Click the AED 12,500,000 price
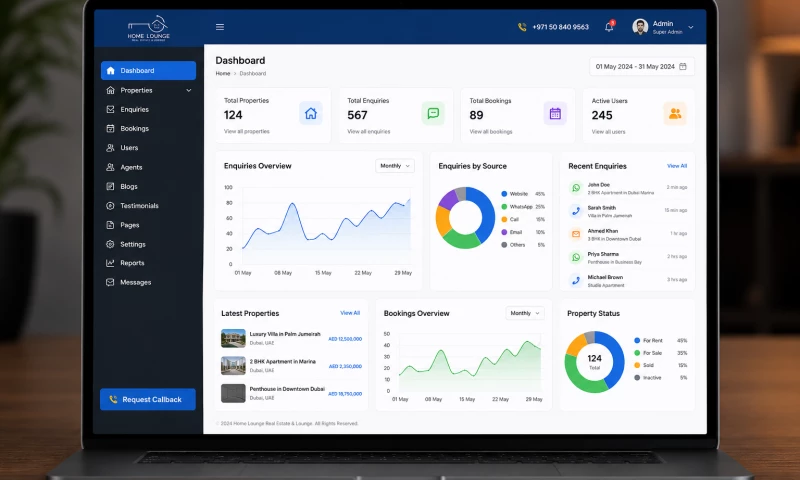800x480 pixels. point(345,339)
